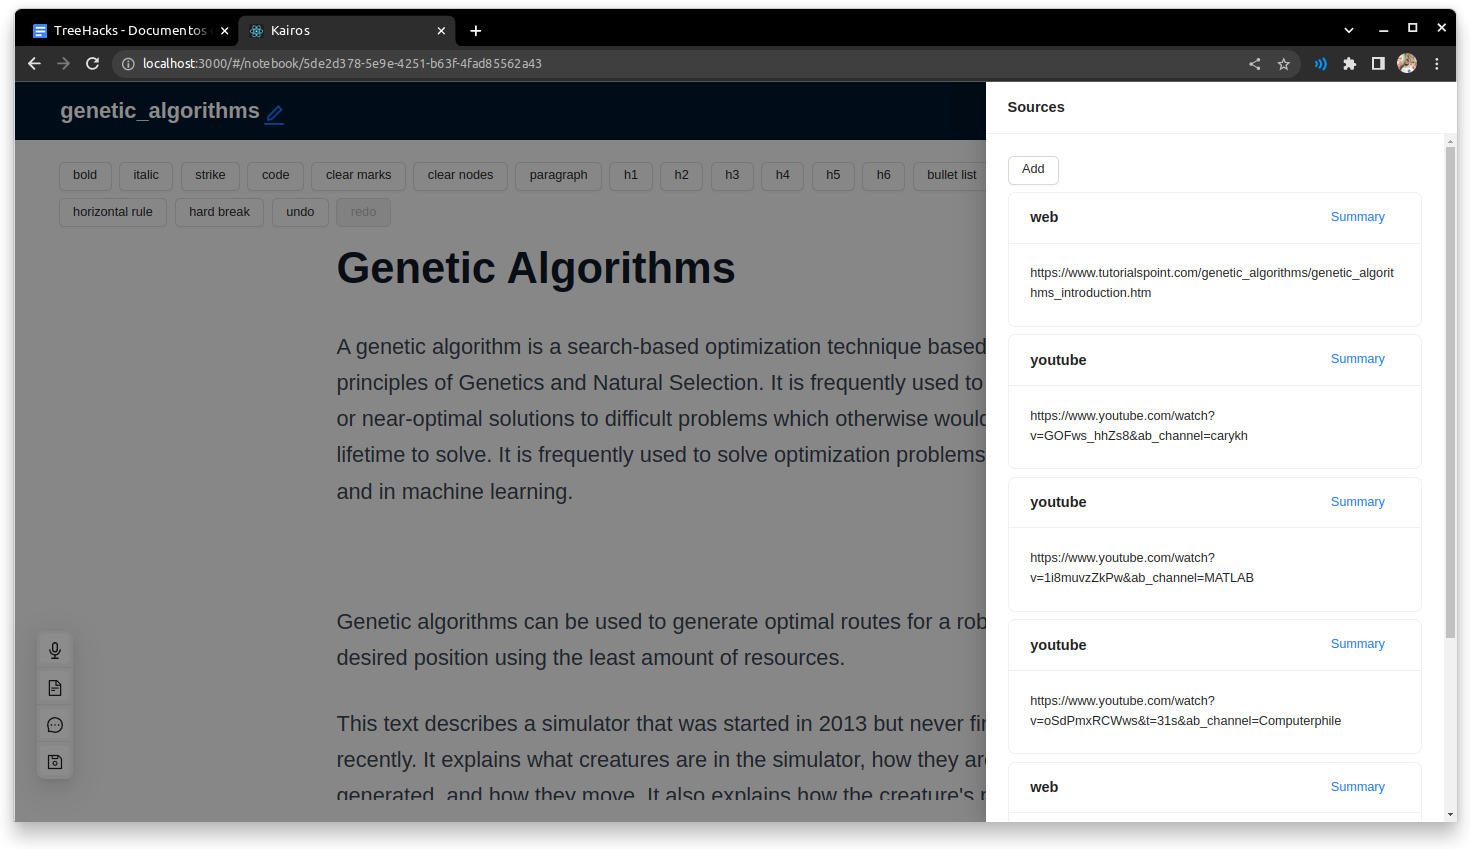Insert a horizontal rule
The image size is (1470, 849).
(113, 212)
